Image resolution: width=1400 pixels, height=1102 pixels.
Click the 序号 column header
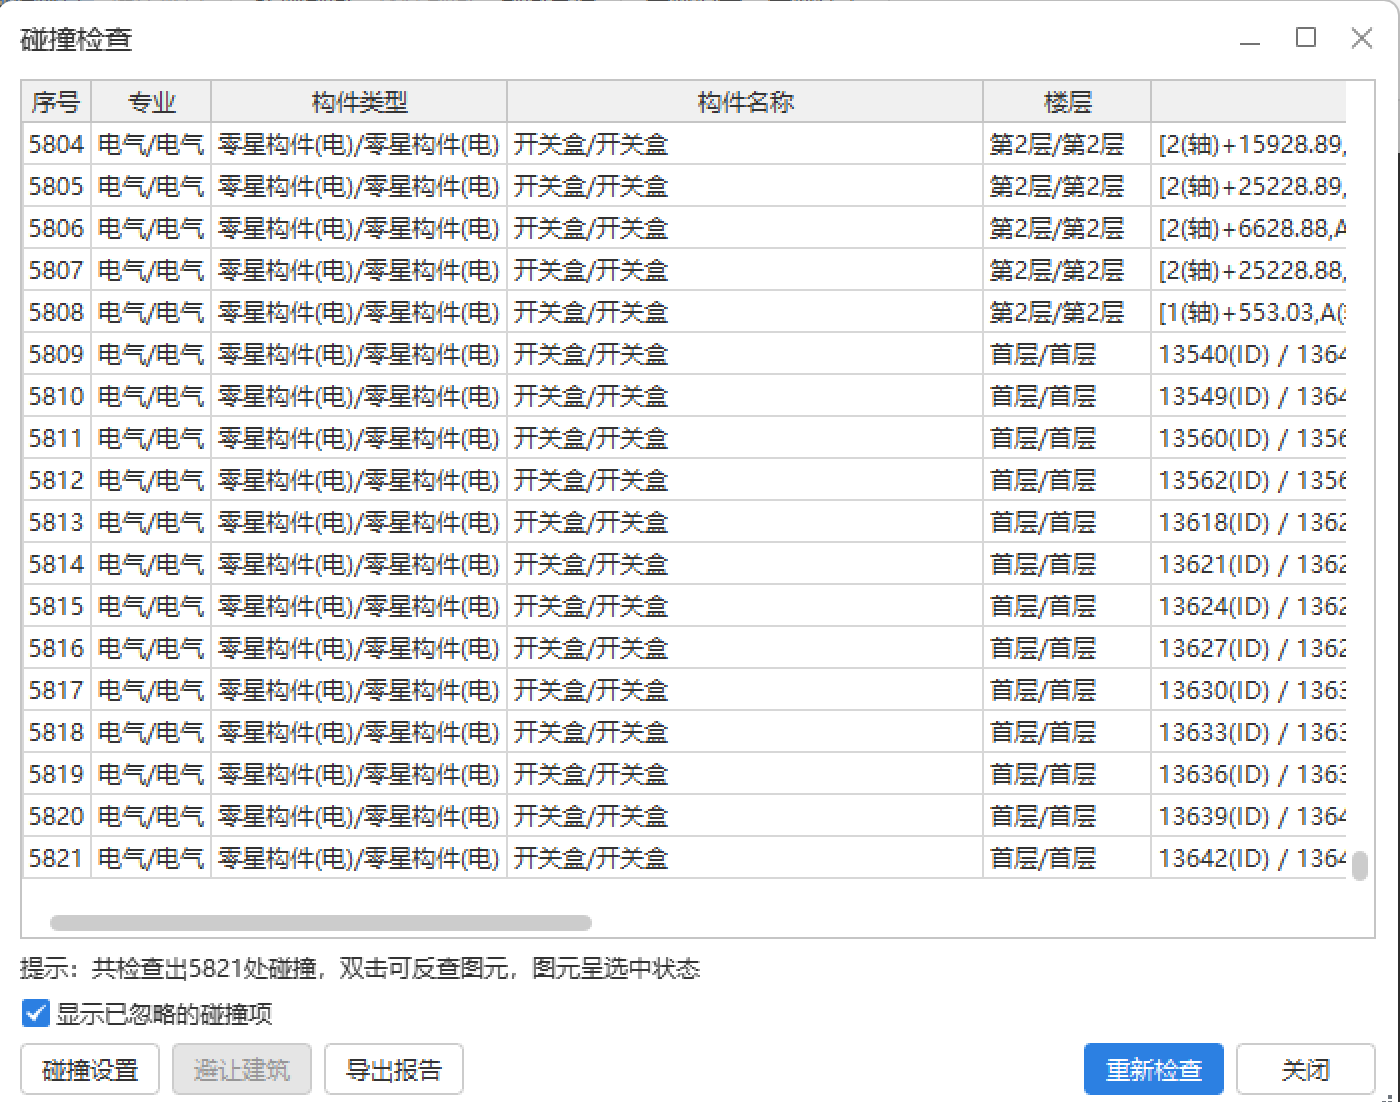tap(56, 102)
